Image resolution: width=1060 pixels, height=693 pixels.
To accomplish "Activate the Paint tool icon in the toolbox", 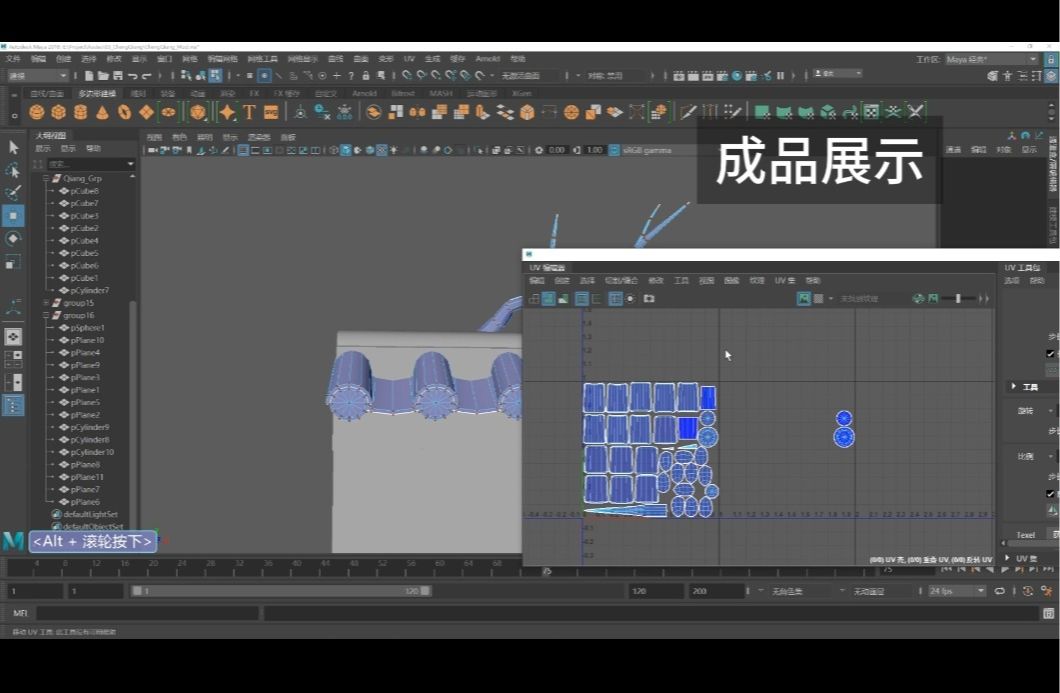I will coord(13,193).
